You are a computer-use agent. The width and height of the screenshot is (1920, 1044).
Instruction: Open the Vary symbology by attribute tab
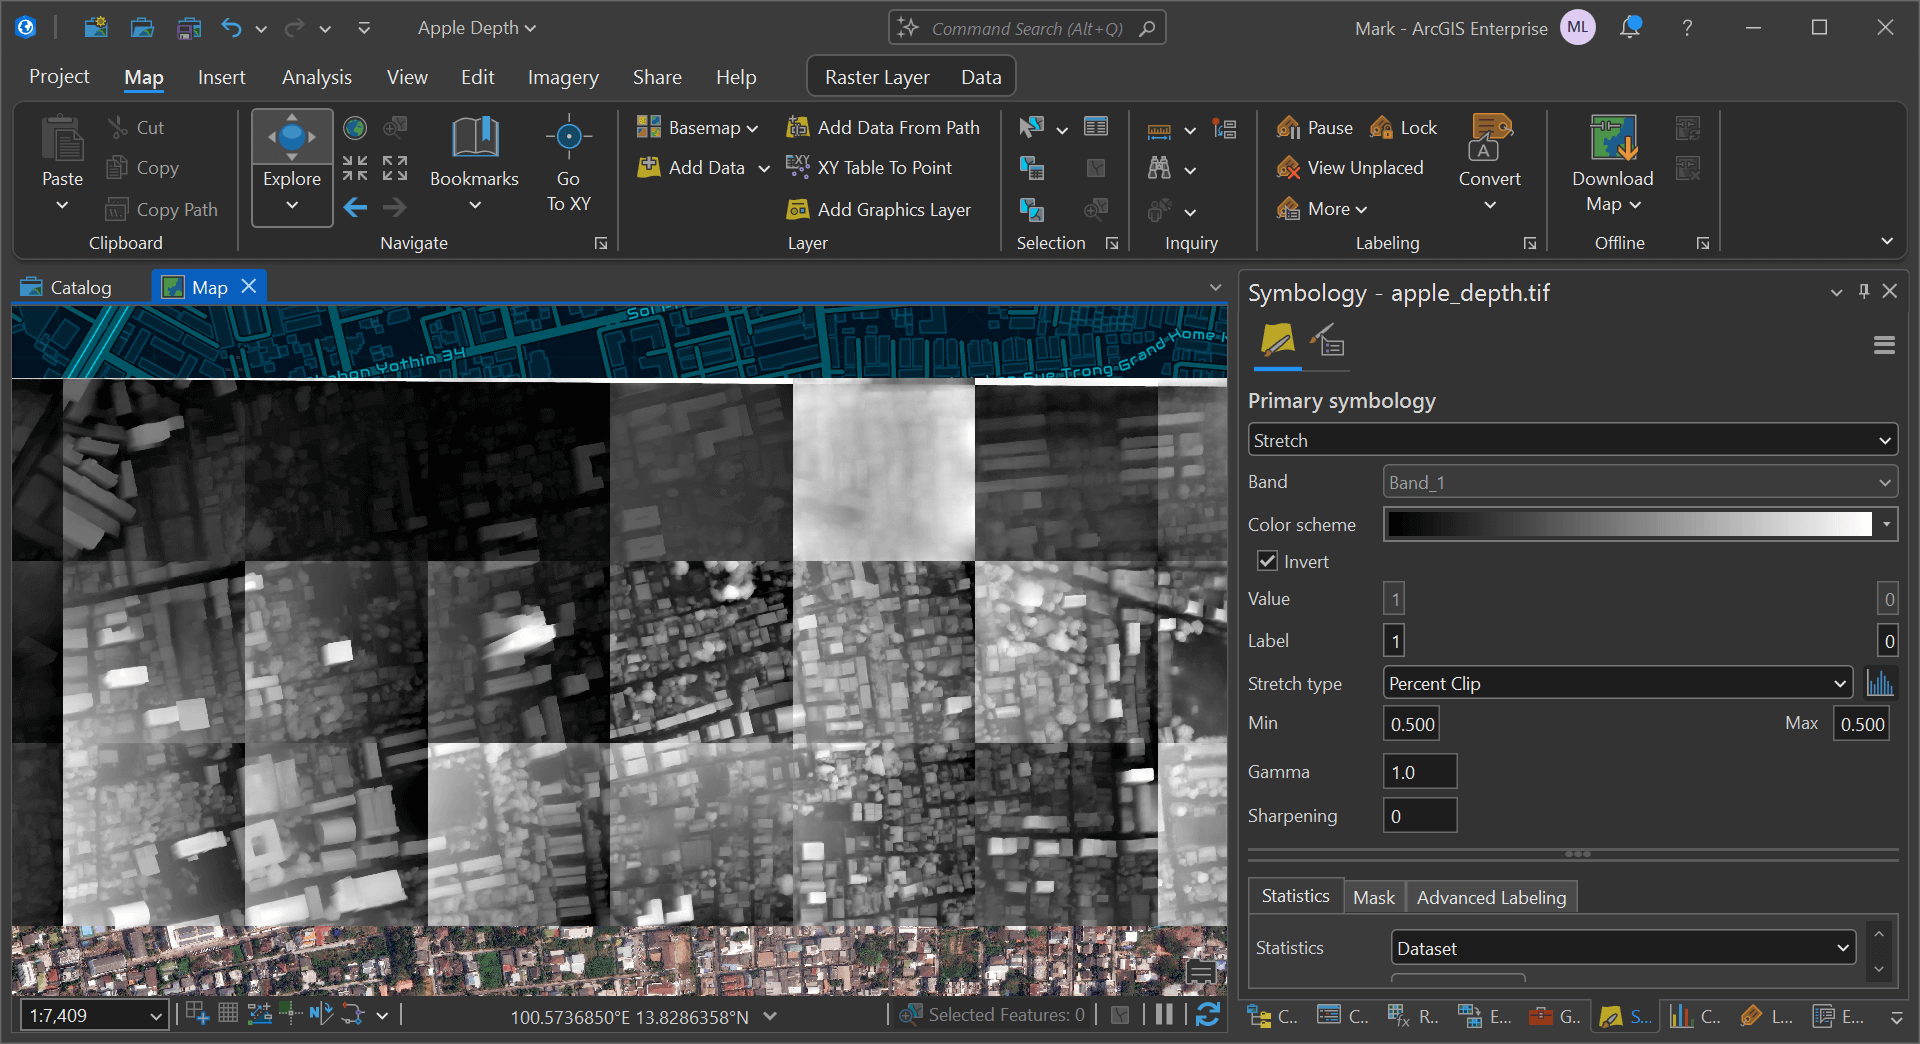click(x=1328, y=343)
